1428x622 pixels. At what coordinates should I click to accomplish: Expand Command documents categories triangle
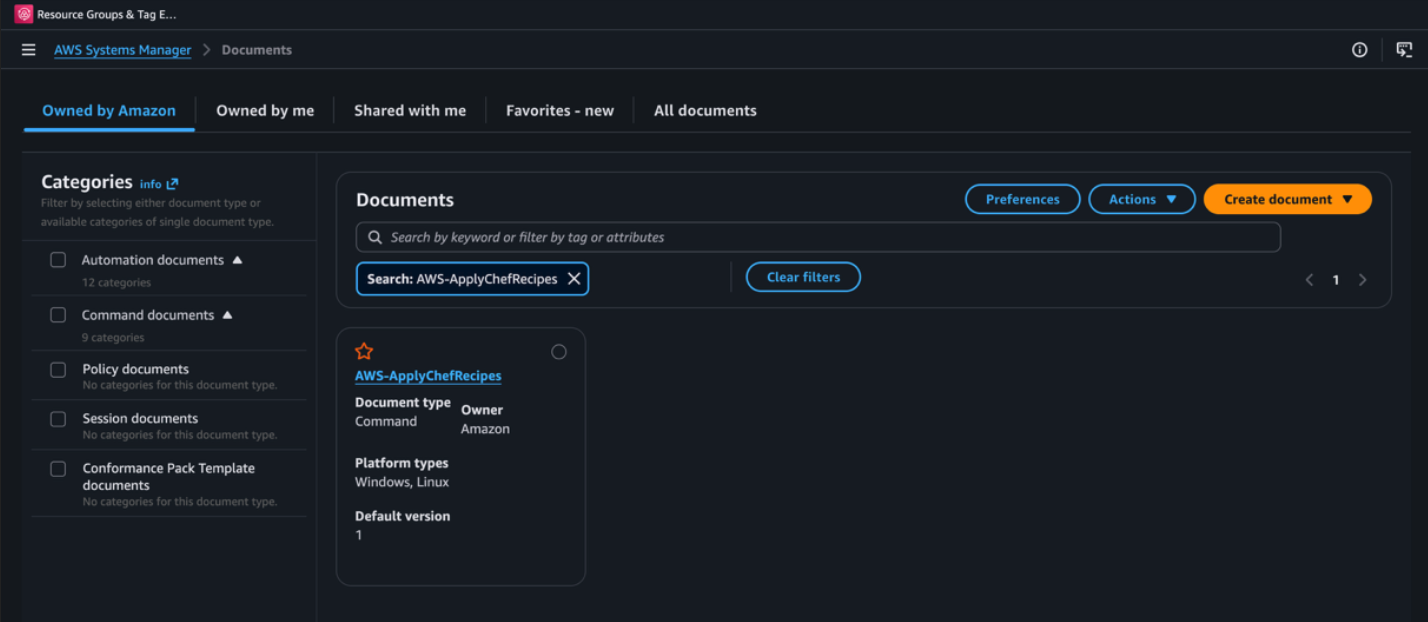pyautogui.click(x=227, y=315)
